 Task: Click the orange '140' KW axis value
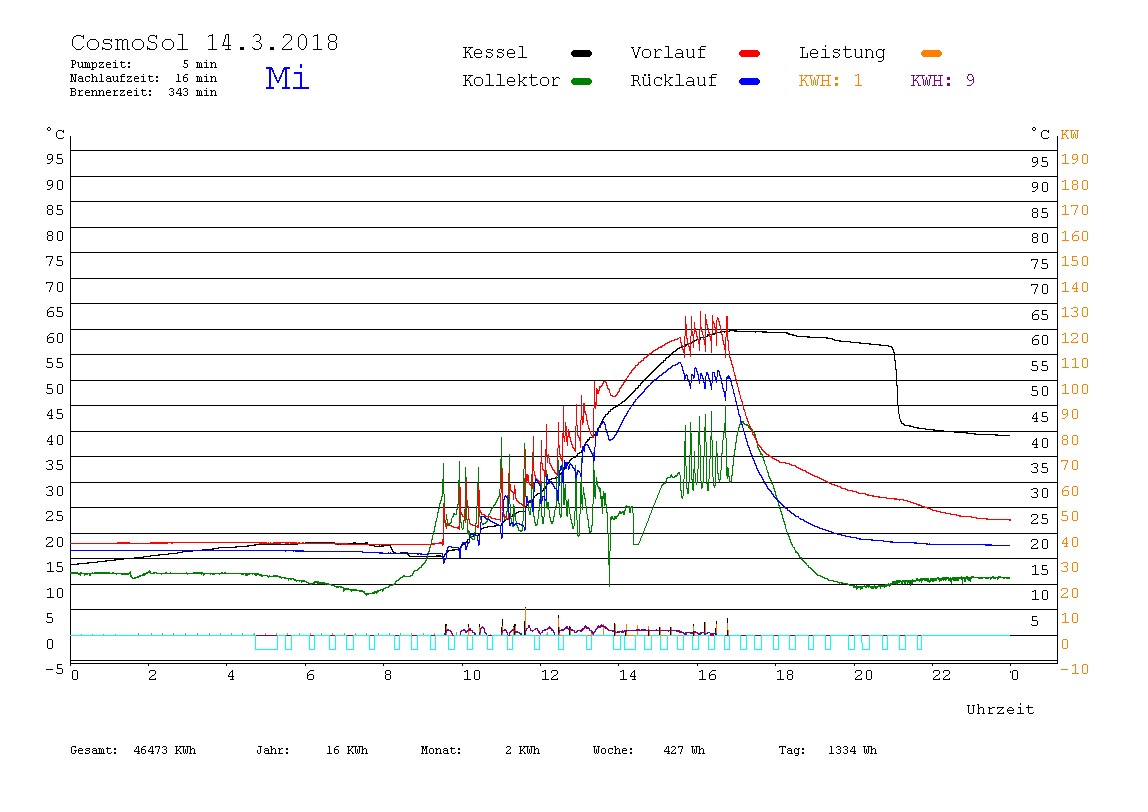pyautogui.click(x=1075, y=287)
